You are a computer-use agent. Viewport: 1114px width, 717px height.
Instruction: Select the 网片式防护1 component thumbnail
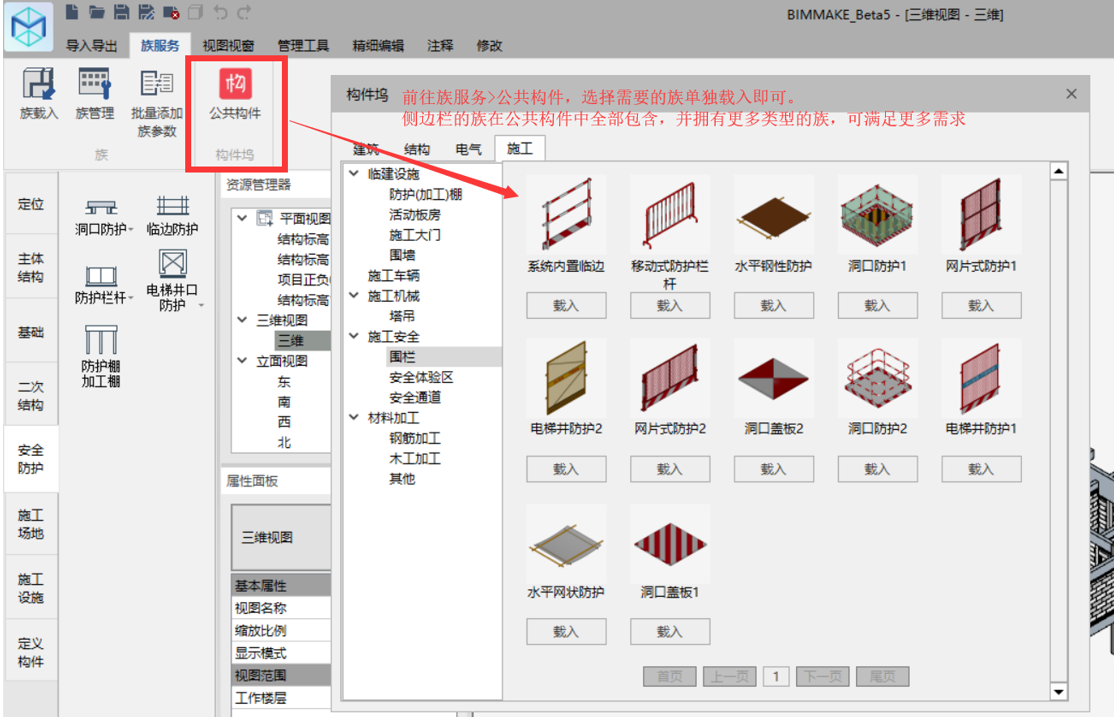[x=981, y=215]
